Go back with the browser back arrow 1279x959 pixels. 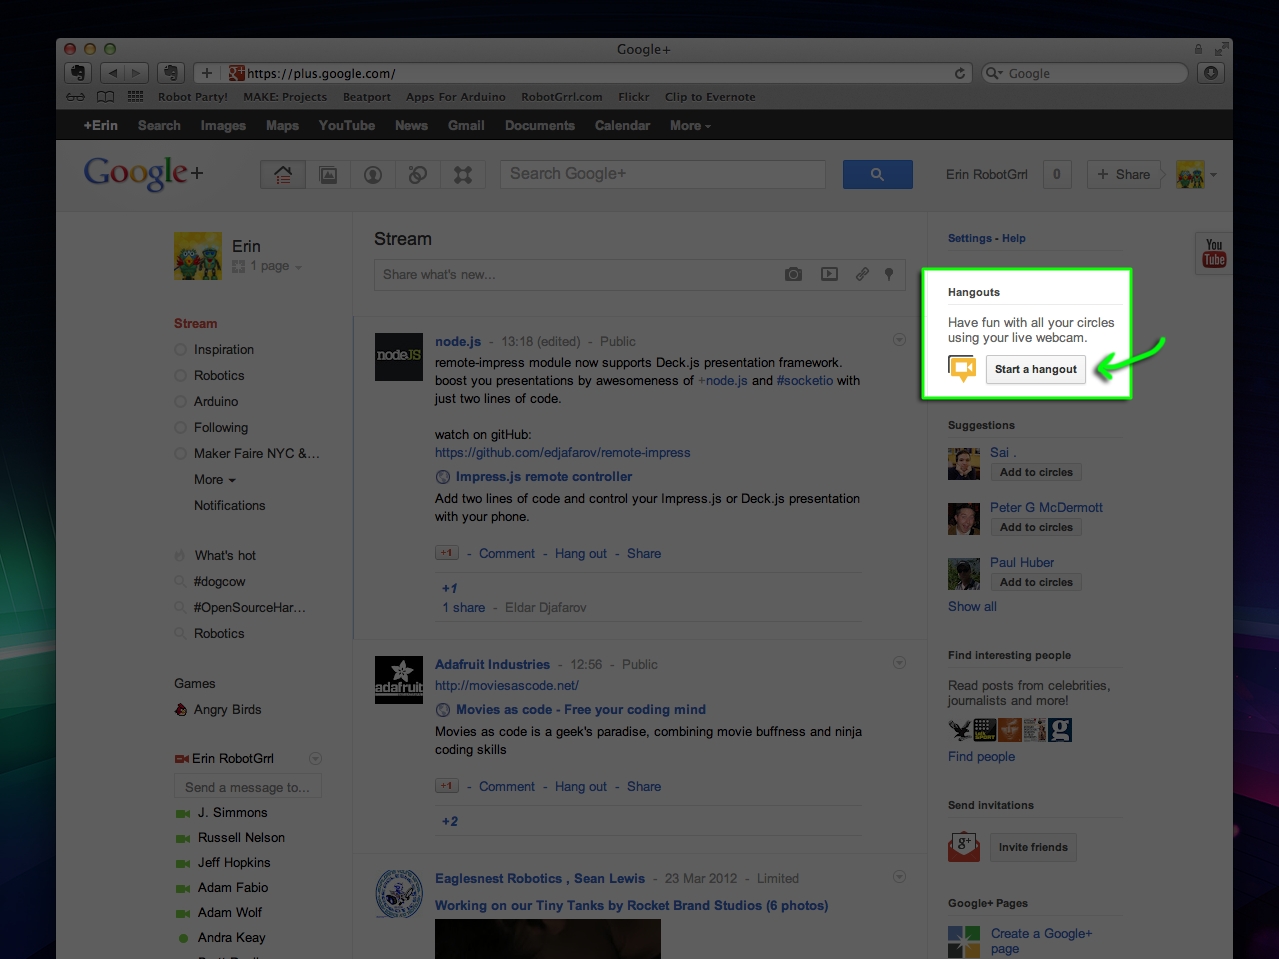(112, 73)
